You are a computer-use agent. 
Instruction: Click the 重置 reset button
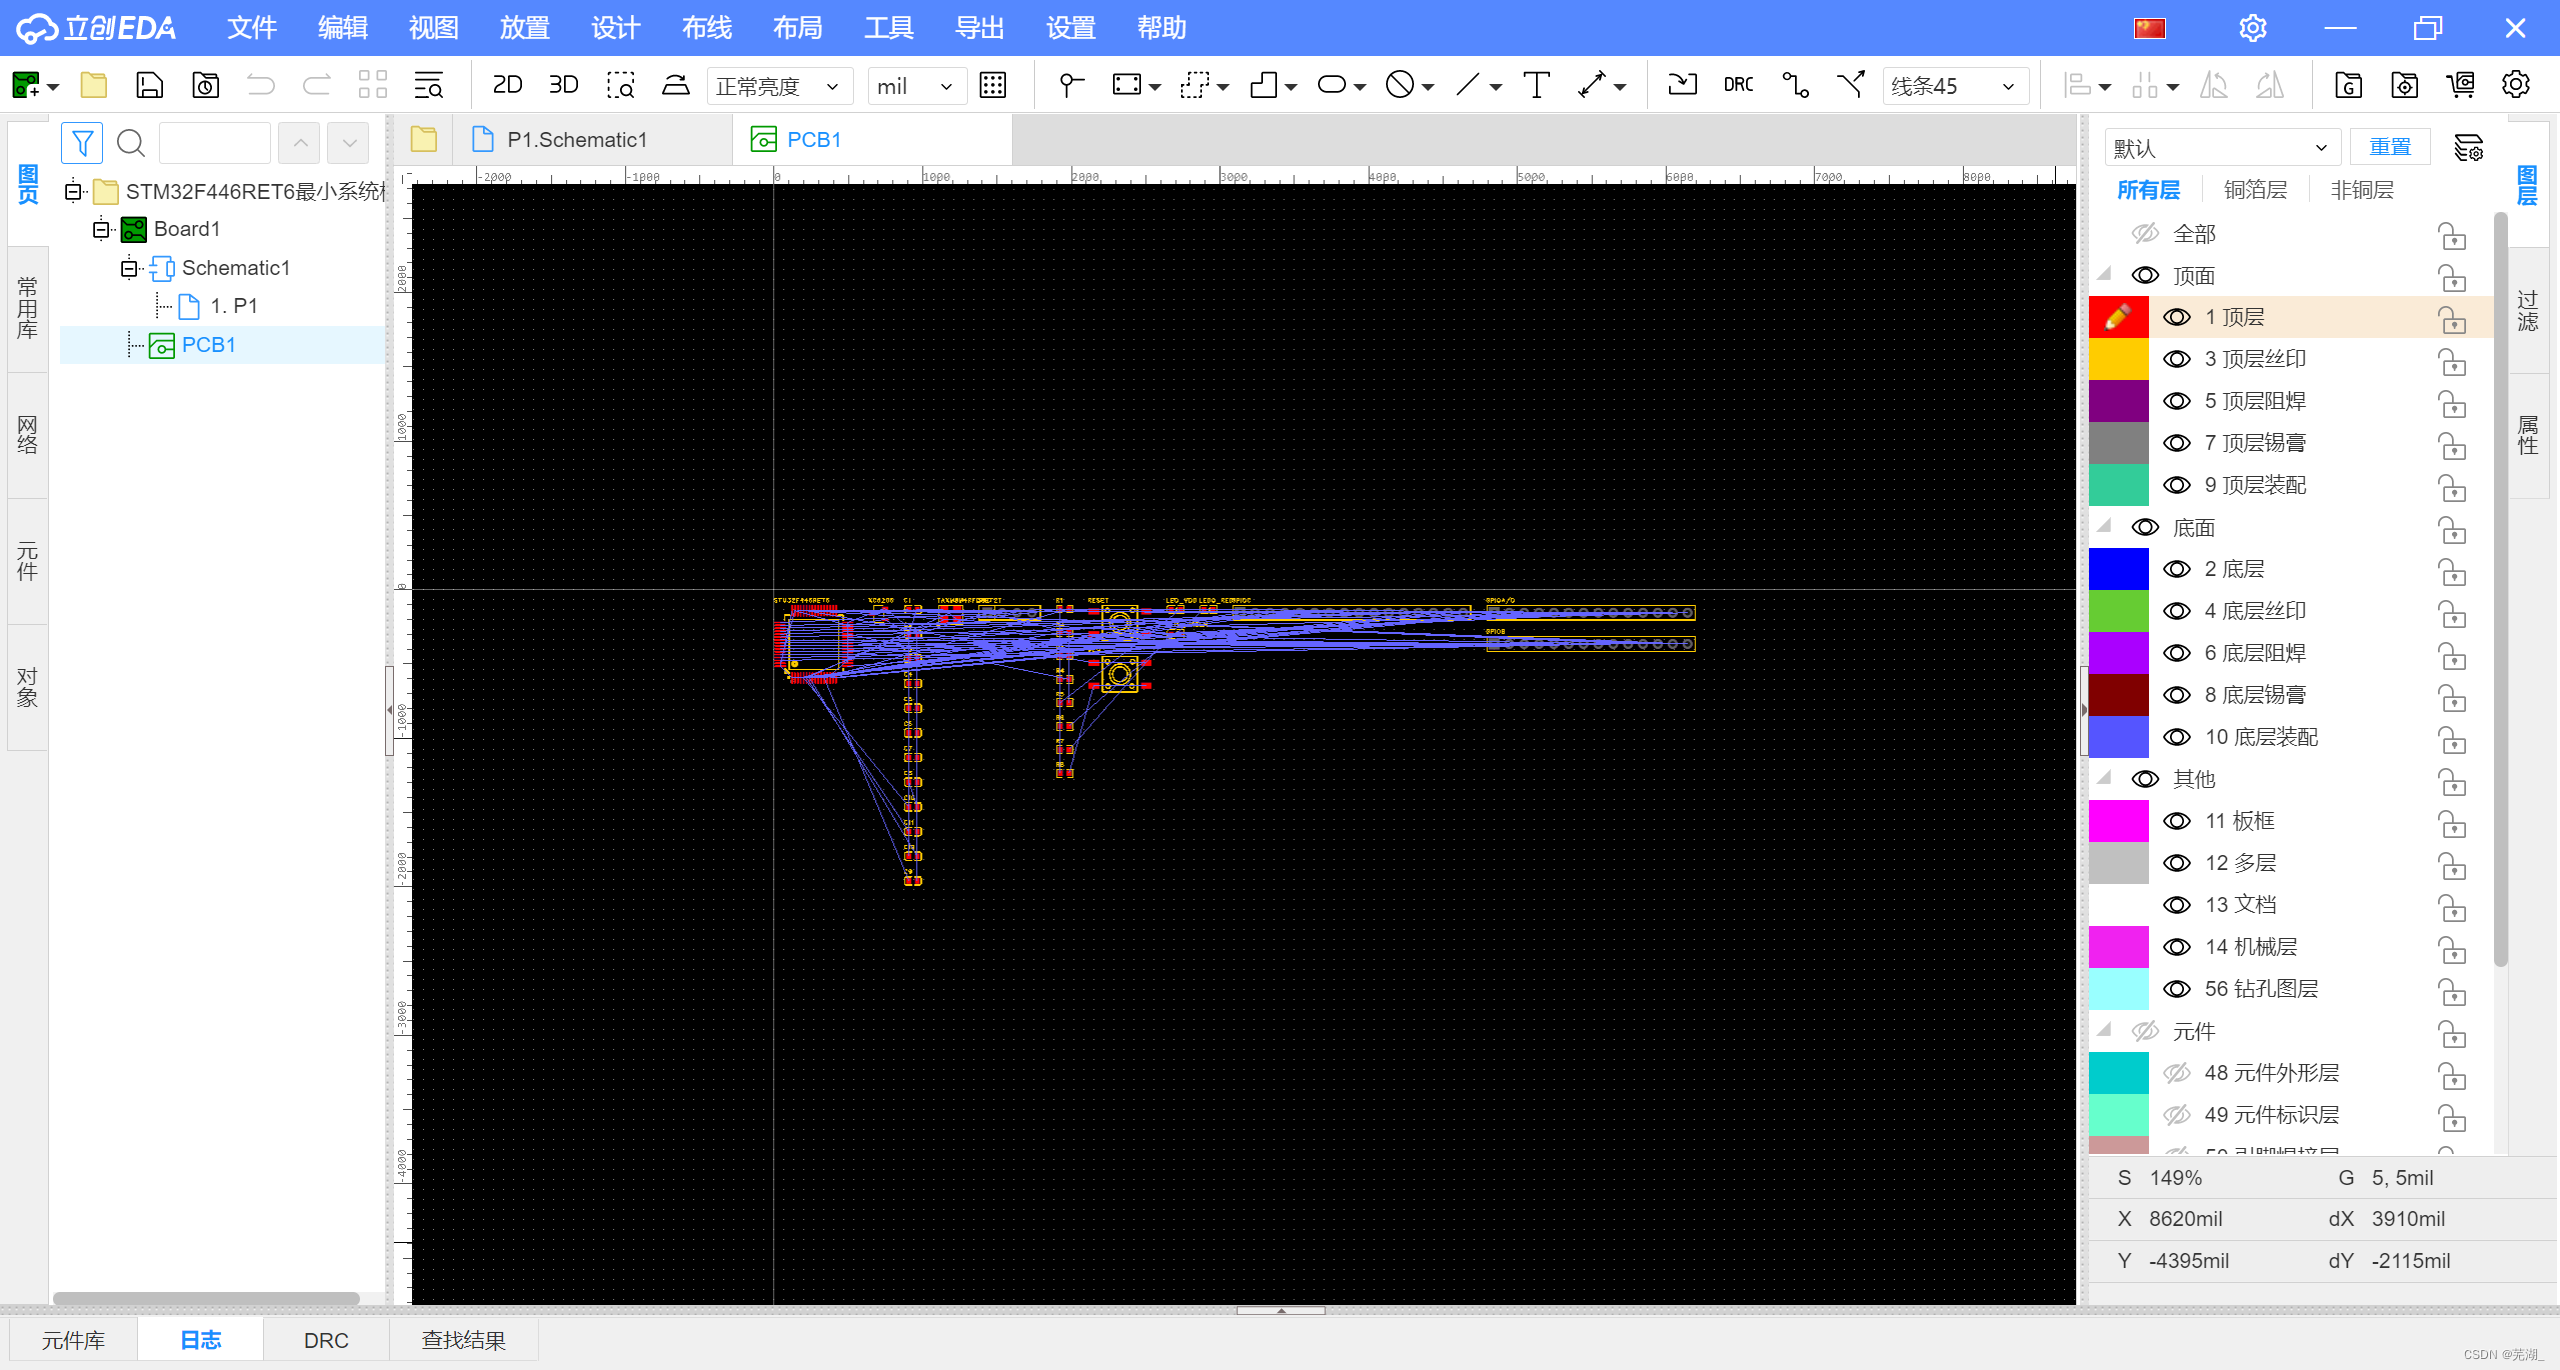pos(2390,147)
